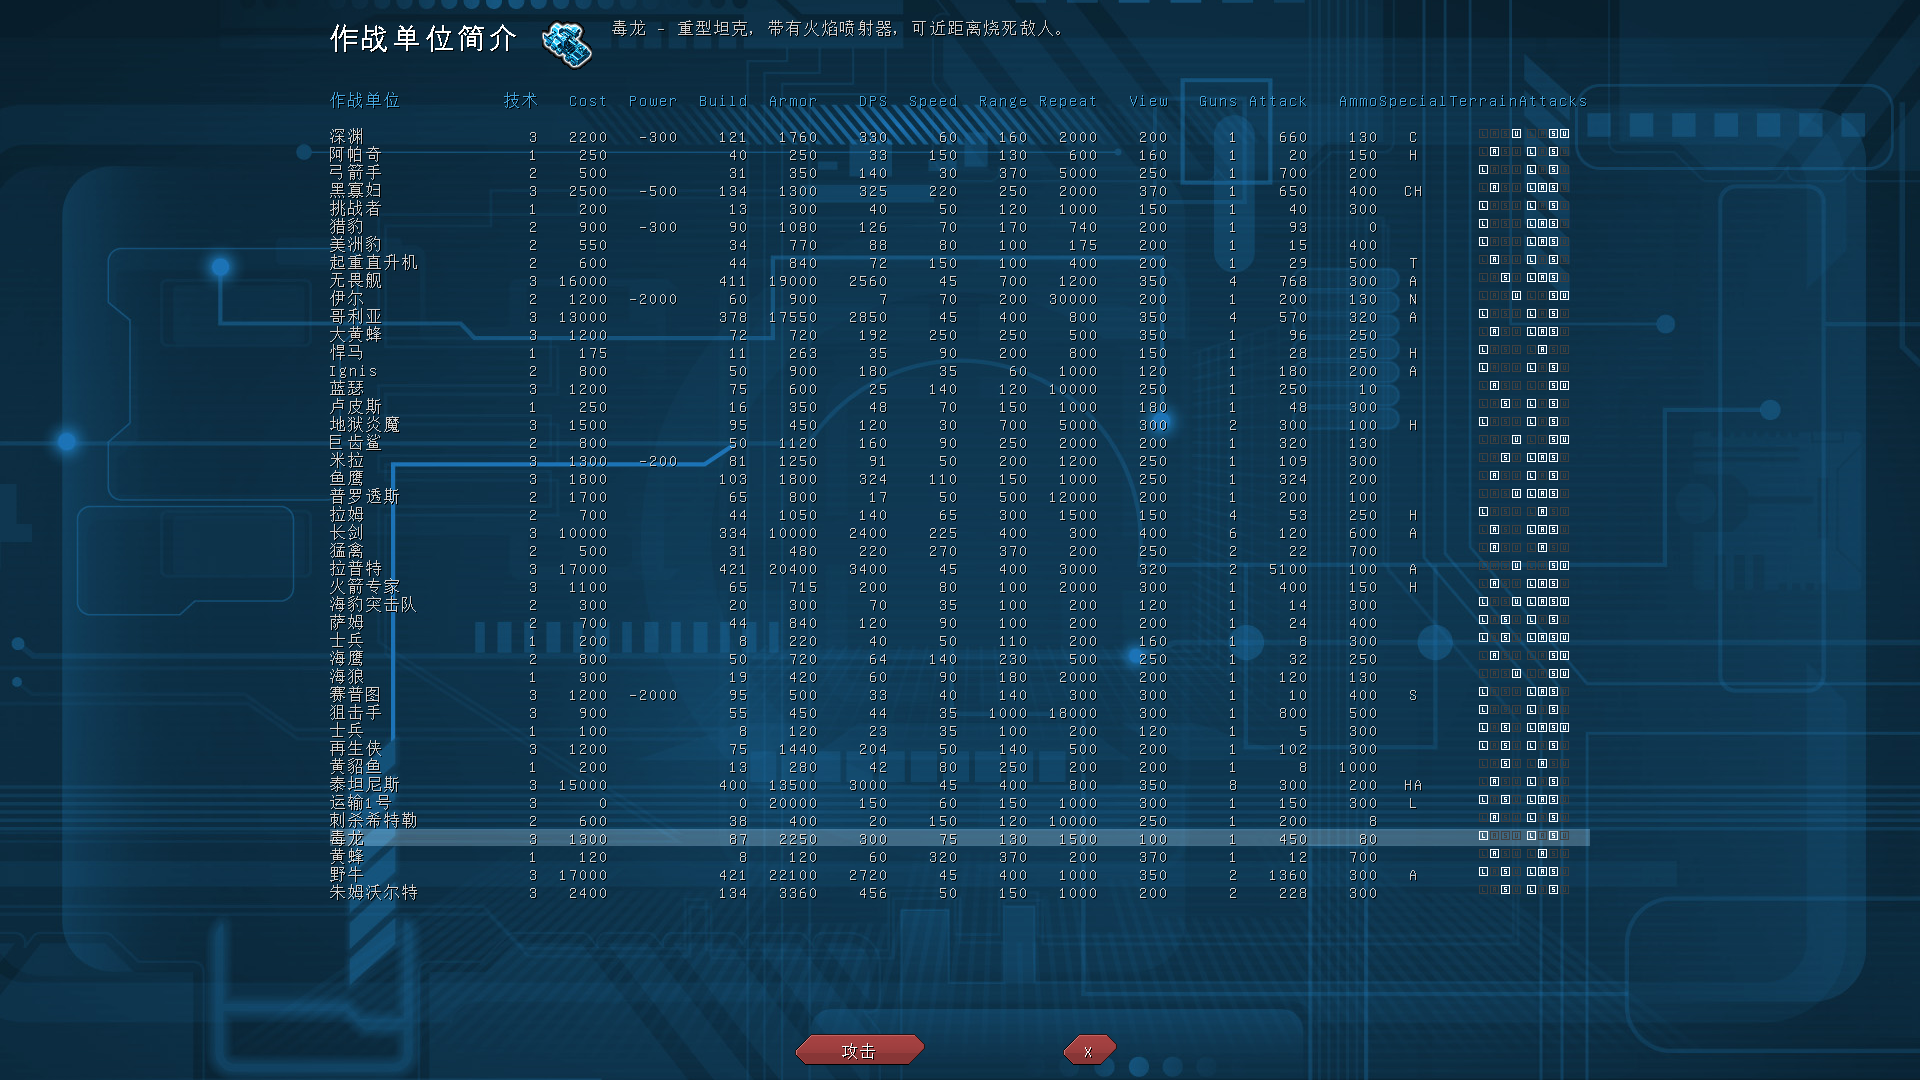Select the 地狱炎魔 unit row
This screenshot has width=1920, height=1080.
[959, 425]
